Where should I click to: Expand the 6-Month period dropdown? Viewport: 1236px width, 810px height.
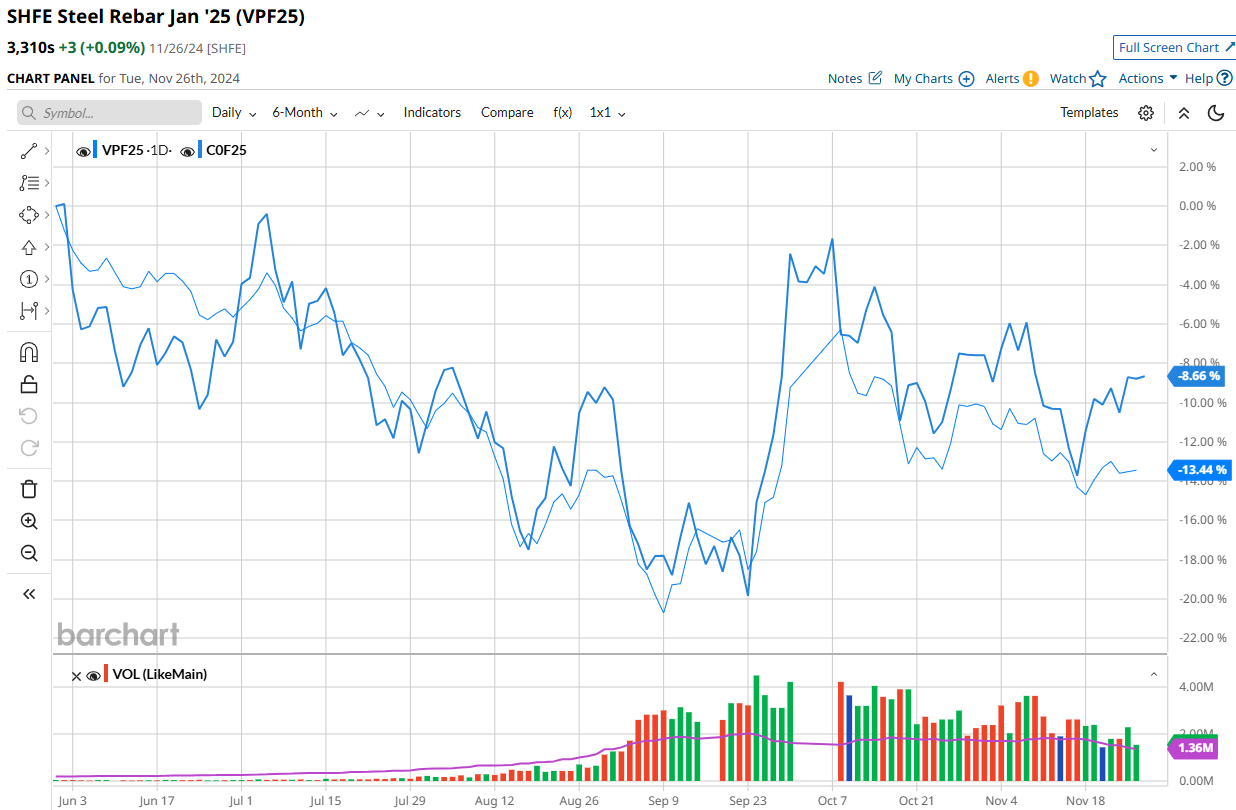coord(304,113)
